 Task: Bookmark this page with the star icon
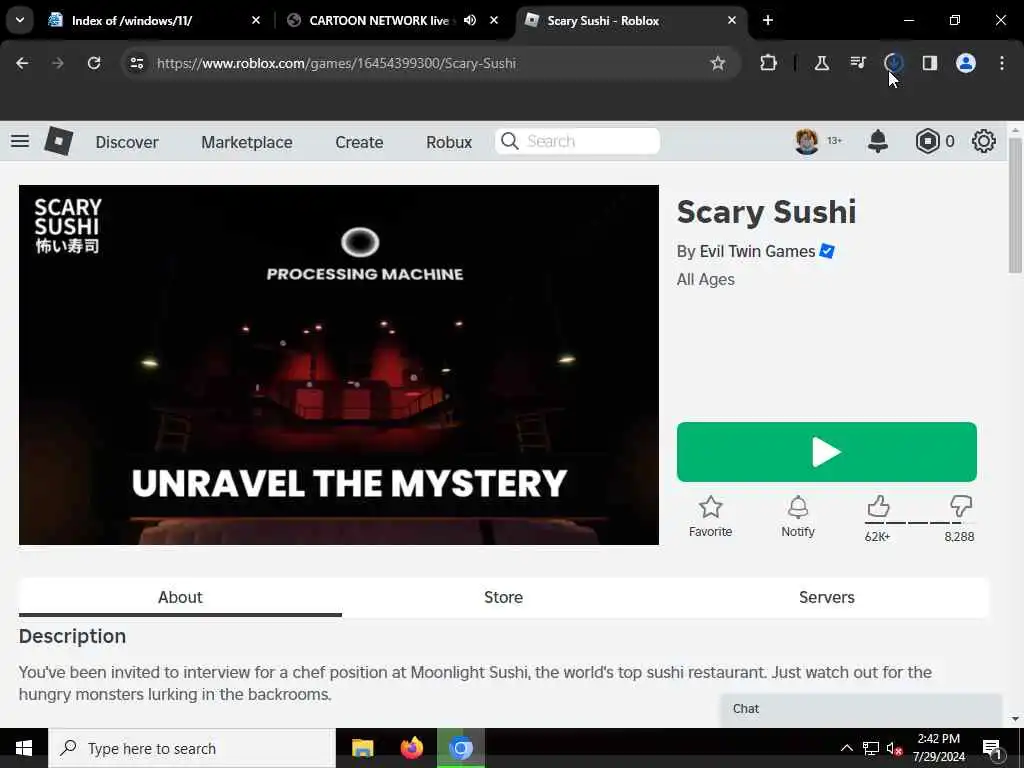click(718, 63)
